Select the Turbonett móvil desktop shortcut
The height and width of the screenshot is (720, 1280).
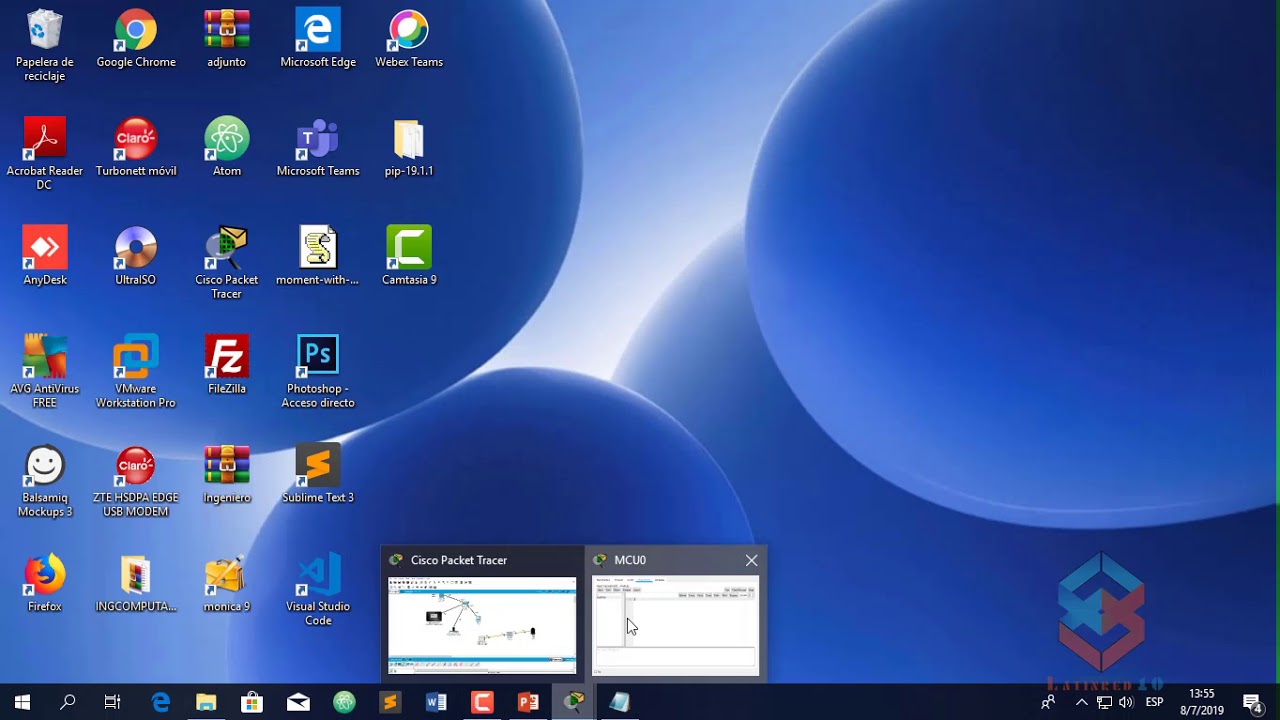click(x=136, y=148)
